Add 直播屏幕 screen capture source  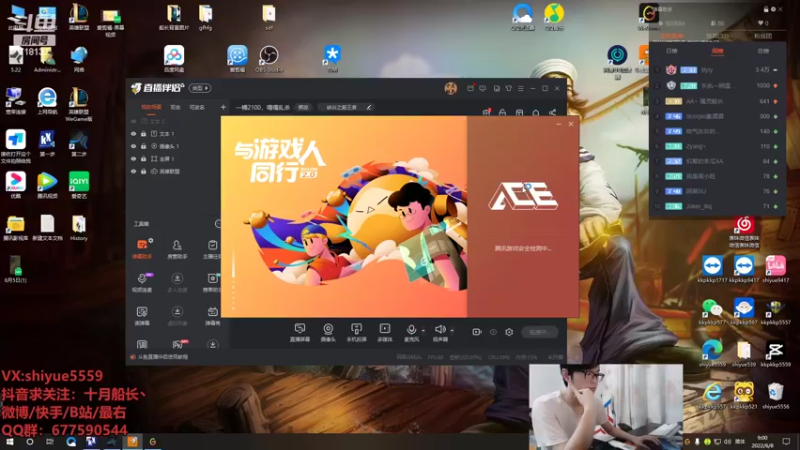pyautogui.click(x=300, y=332)
